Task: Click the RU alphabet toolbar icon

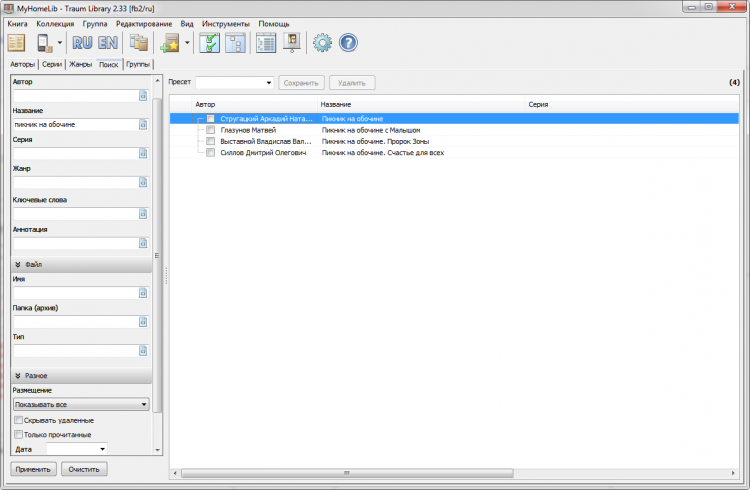Action: coord(82,43)
